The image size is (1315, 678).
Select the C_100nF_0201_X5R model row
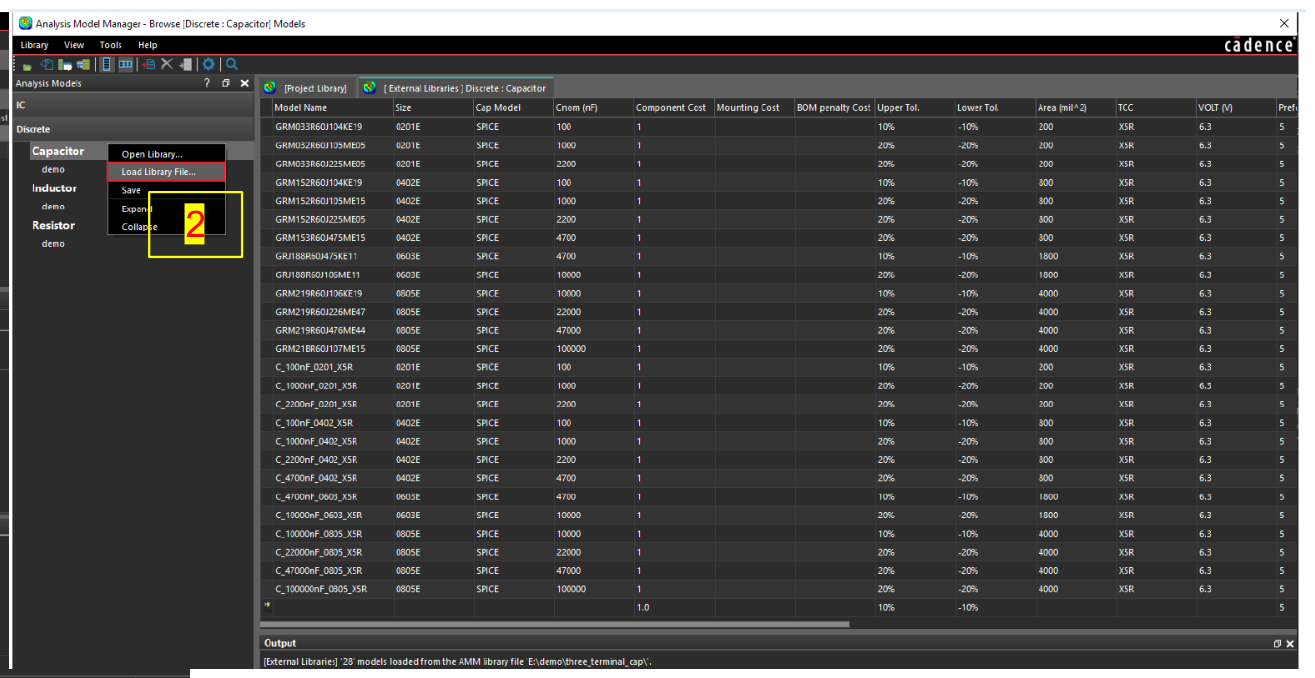[x=778, y=367]
